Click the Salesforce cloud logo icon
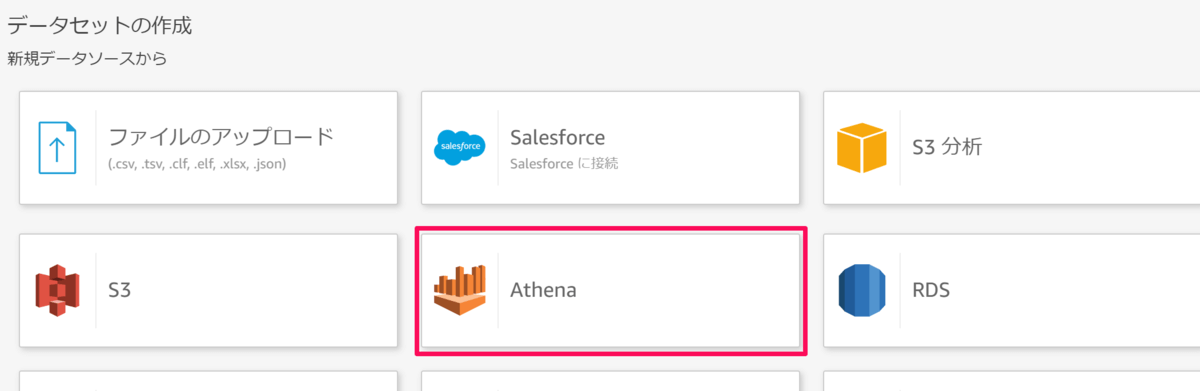This screenshot has width=1200, height=391. pyautogui.click(x=461, y=147)
